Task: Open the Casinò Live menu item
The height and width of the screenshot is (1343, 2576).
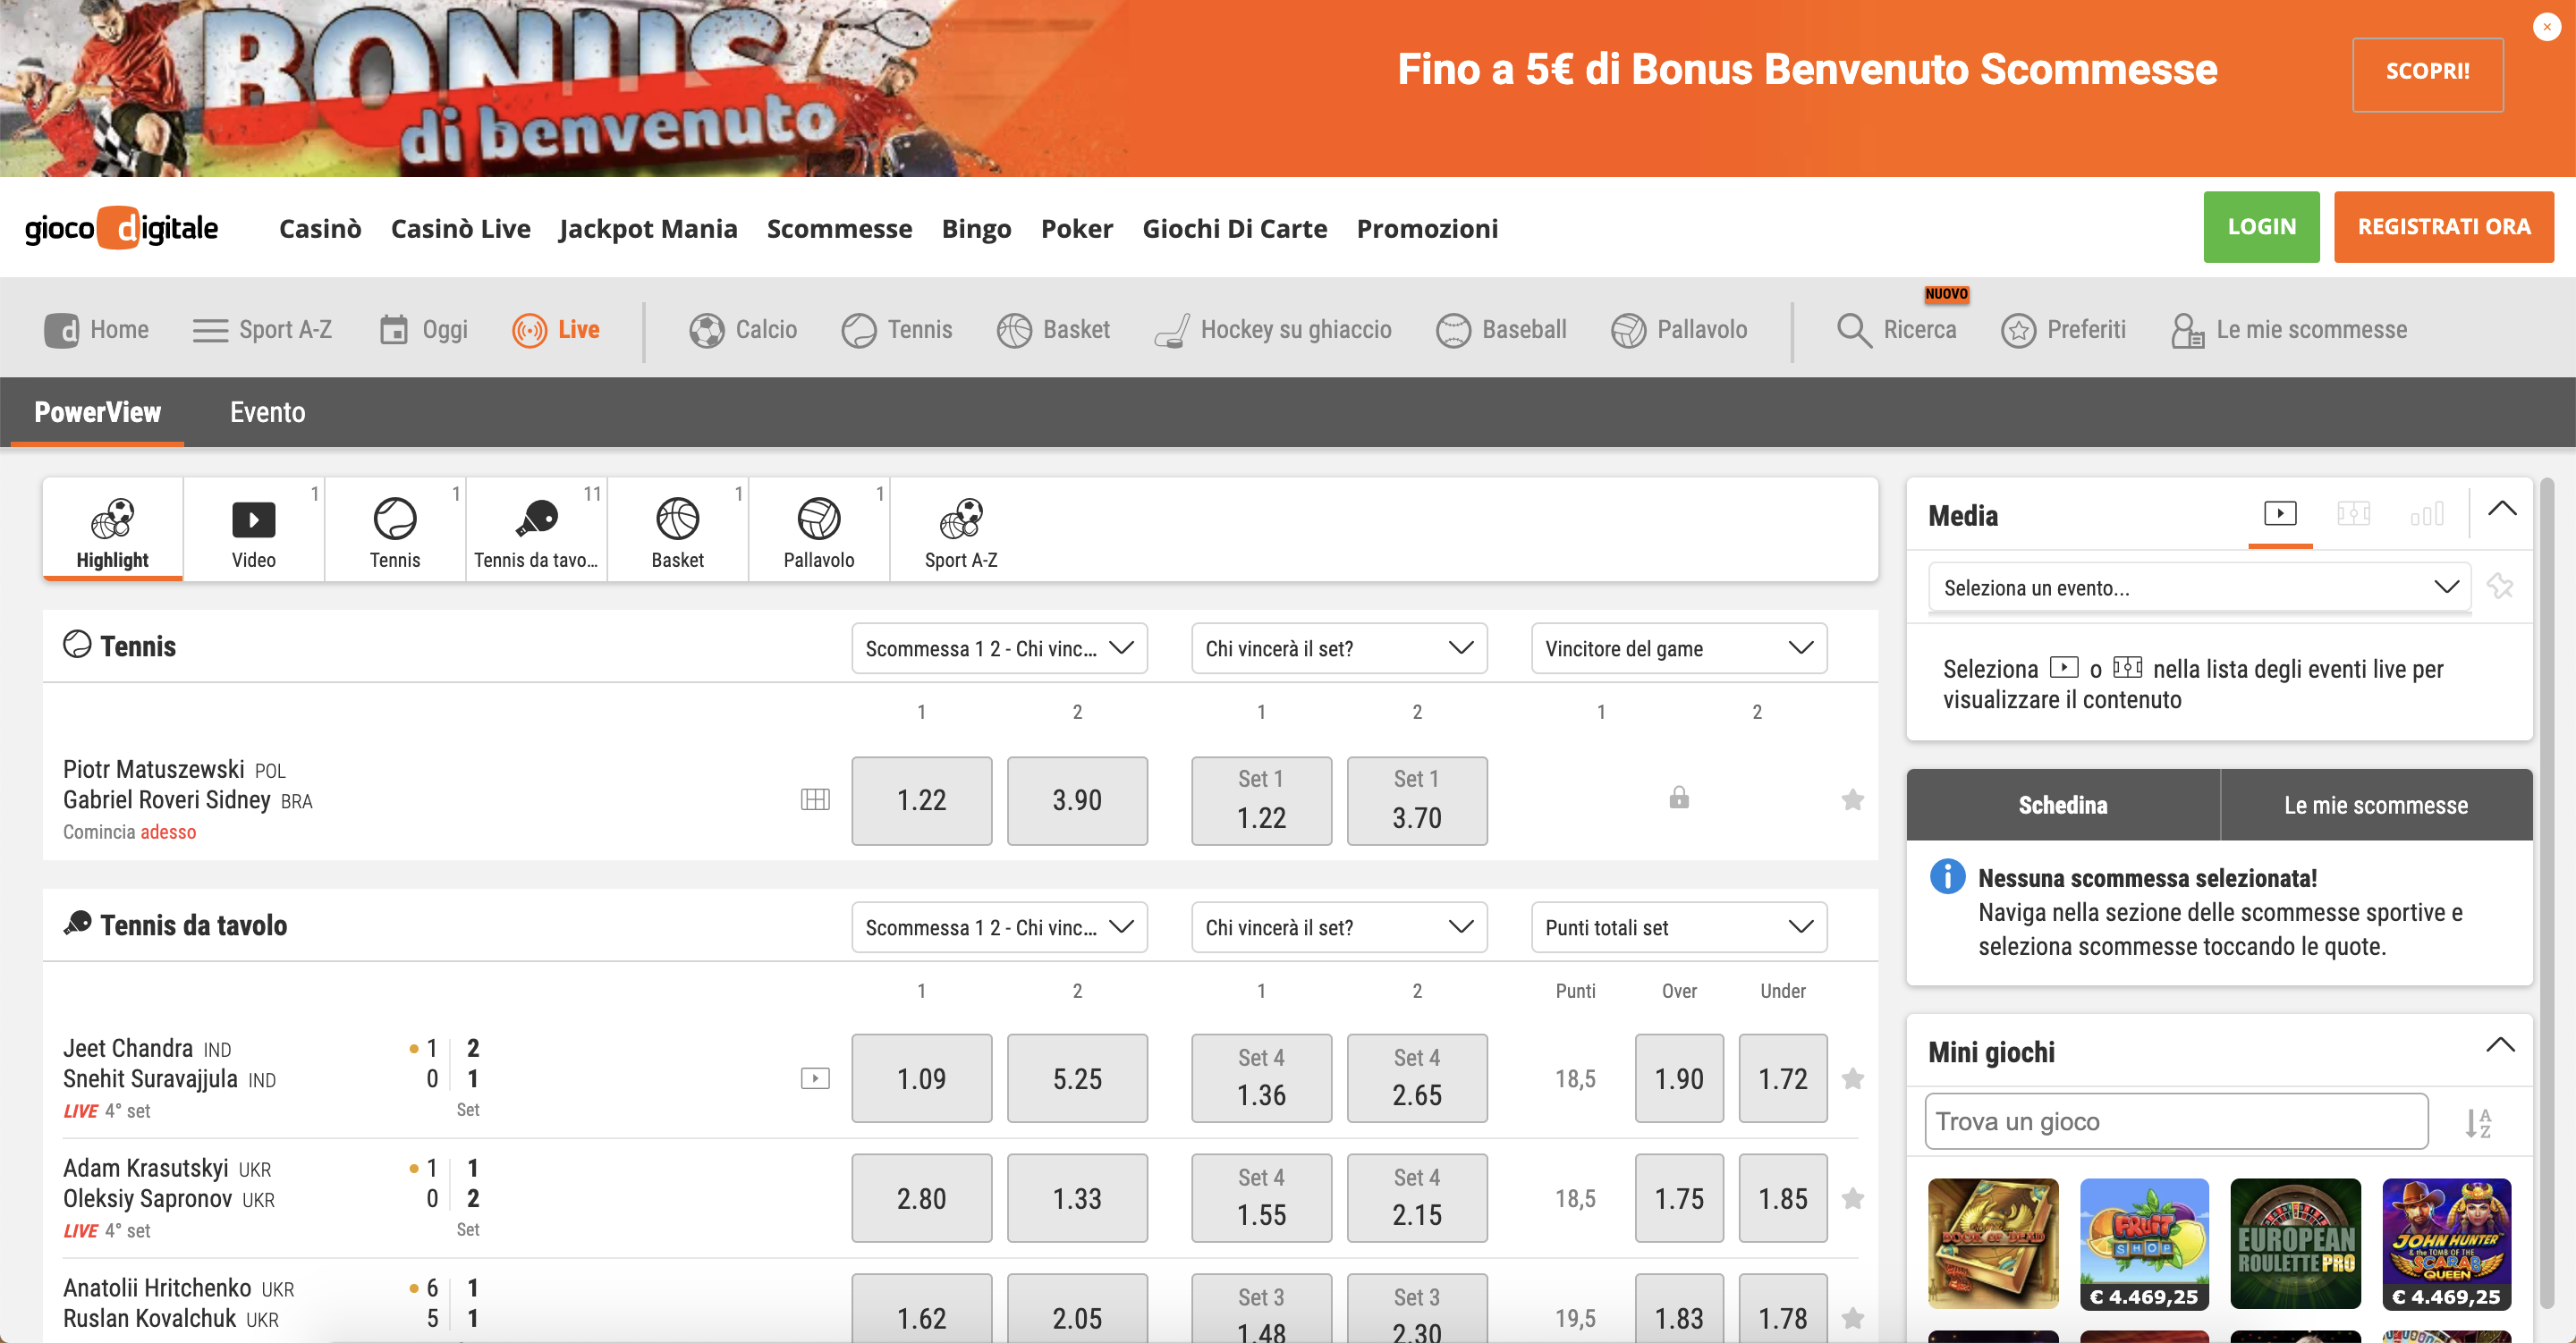Action: click(x=460, y=228)
